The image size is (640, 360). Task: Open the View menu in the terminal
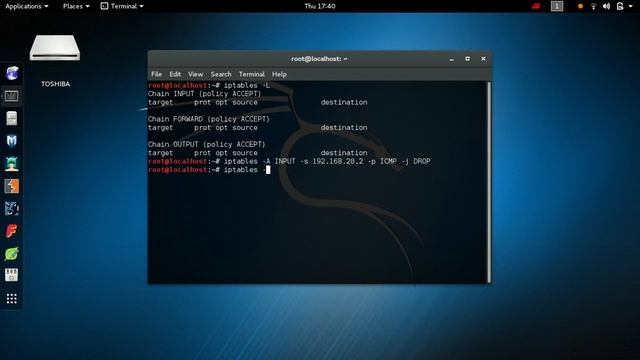pos(196,74)
